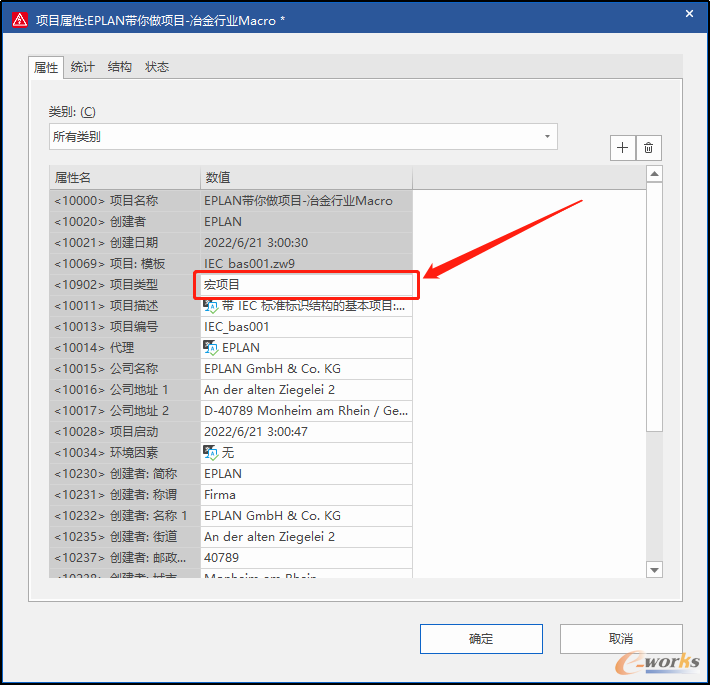Select the <10017> 公司地址 2 row label

125,411
